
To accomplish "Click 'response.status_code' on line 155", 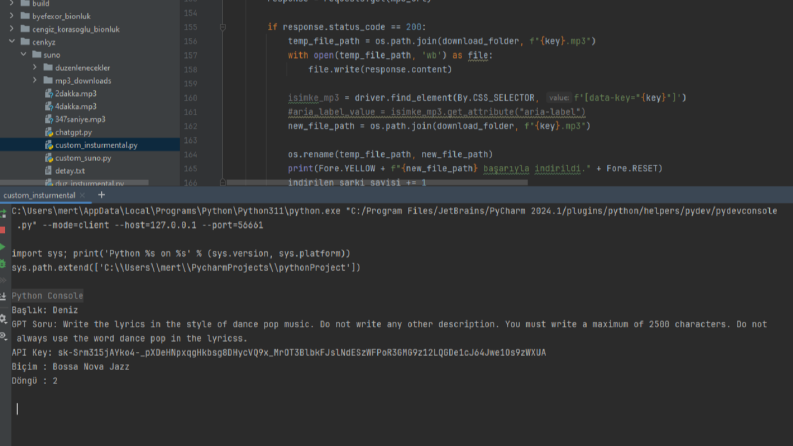I will [334, 27].
